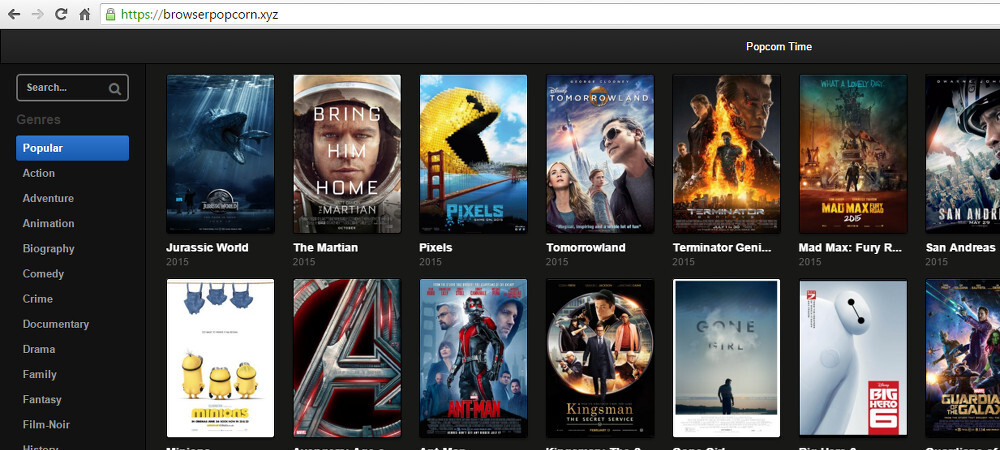Click the Popcorn Time header title
The height and width of the screenshot is (450, 1000).
779,47
